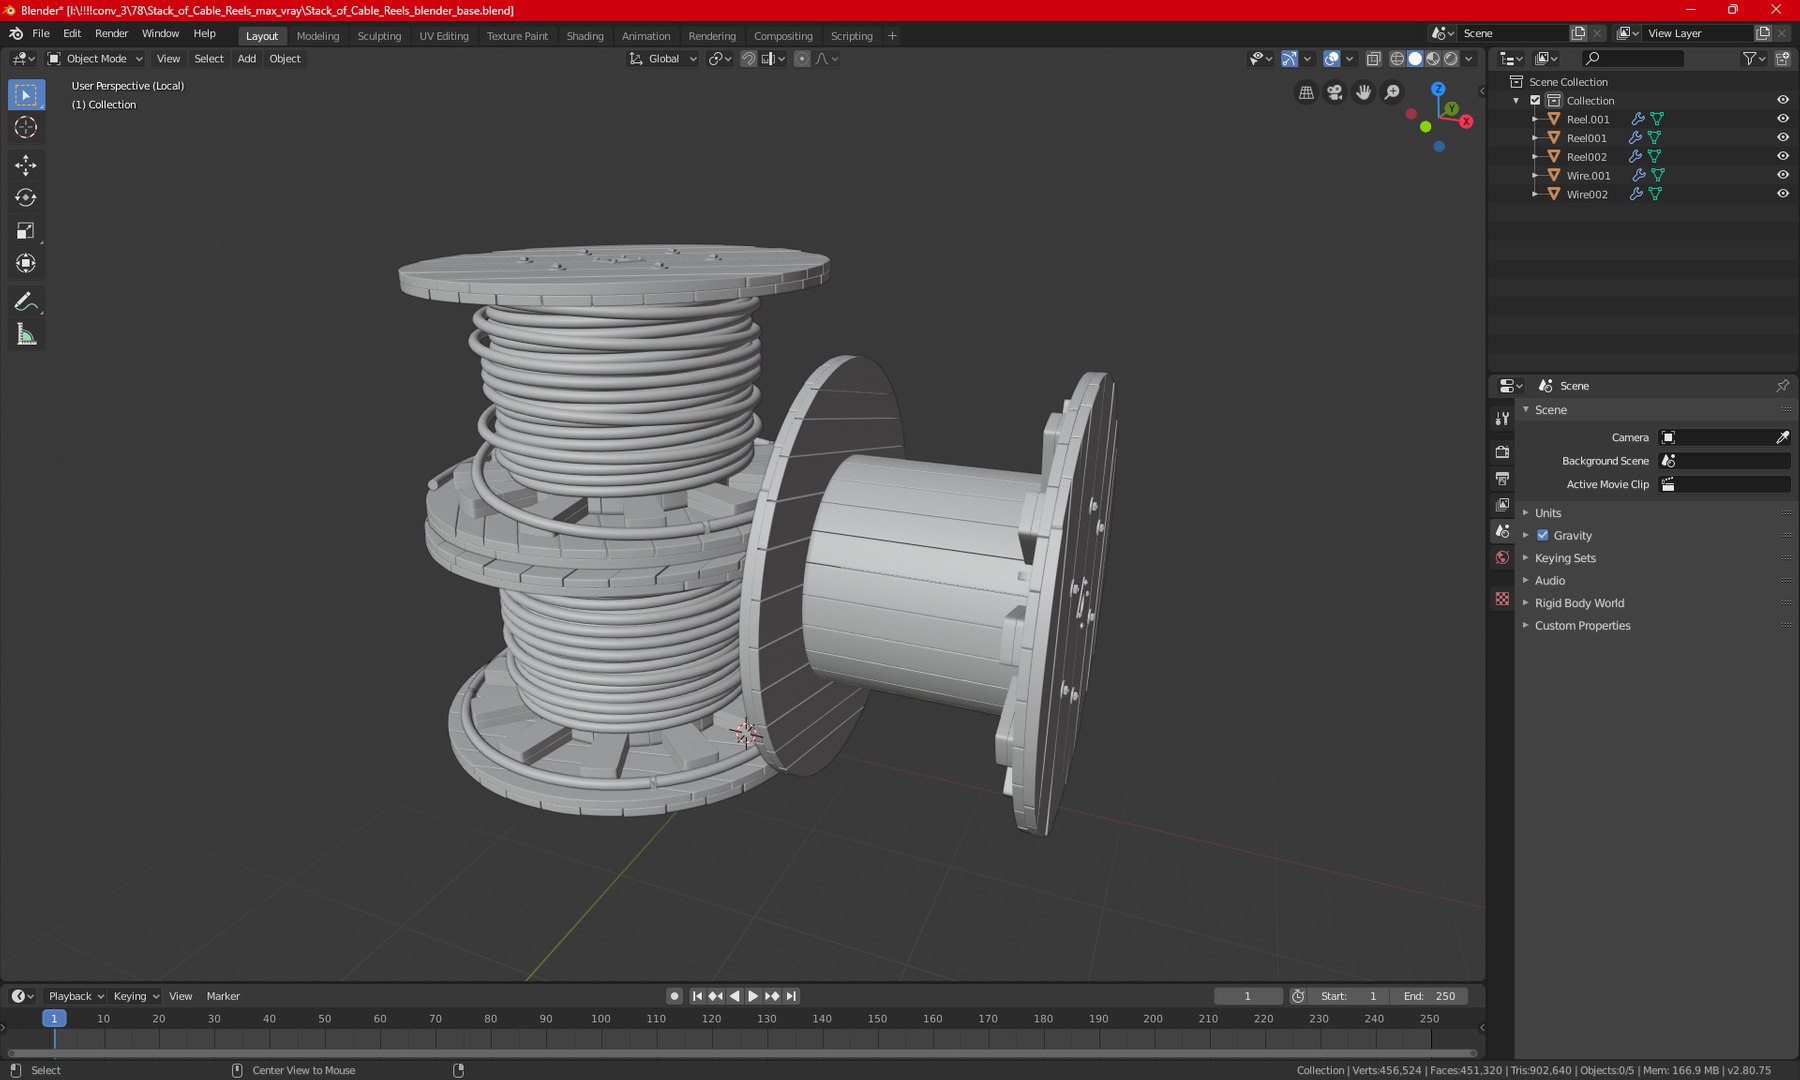
Task: Open the Global transform orientation dropdown
Action: 663,59
